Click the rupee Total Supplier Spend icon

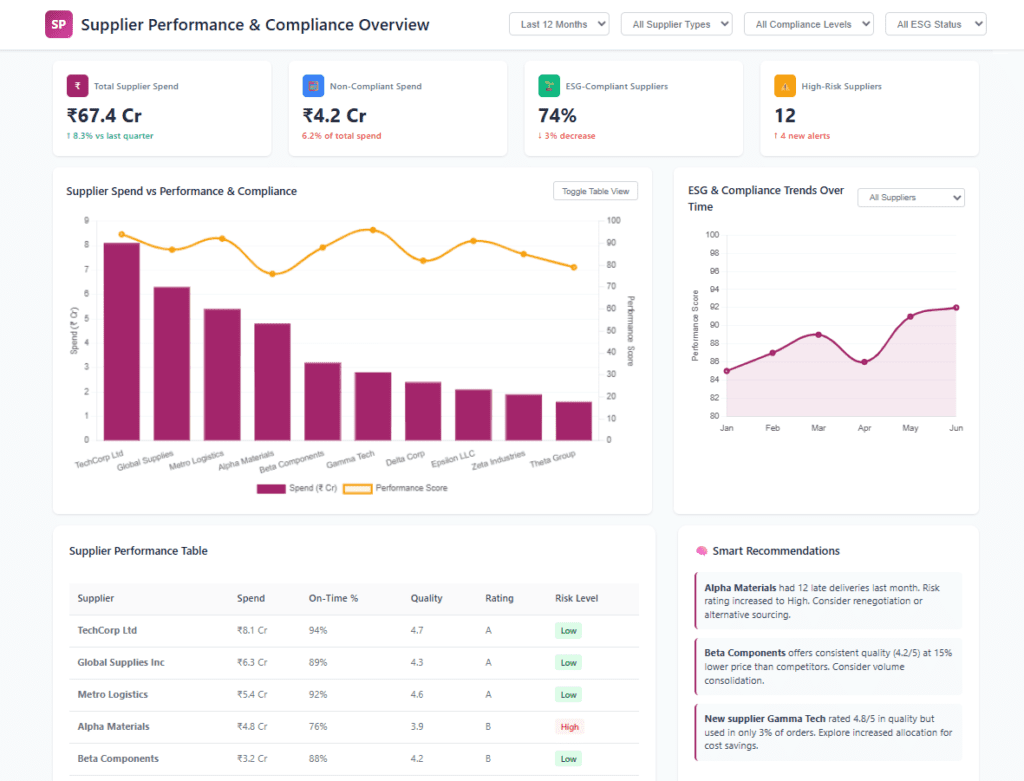(77, 86)
